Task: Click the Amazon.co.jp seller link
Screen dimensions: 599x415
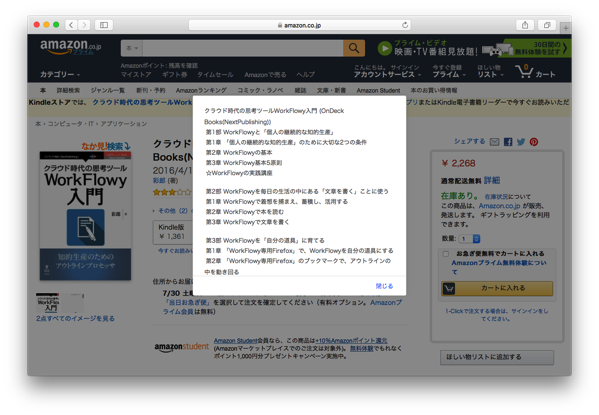Action: [499, 206]
